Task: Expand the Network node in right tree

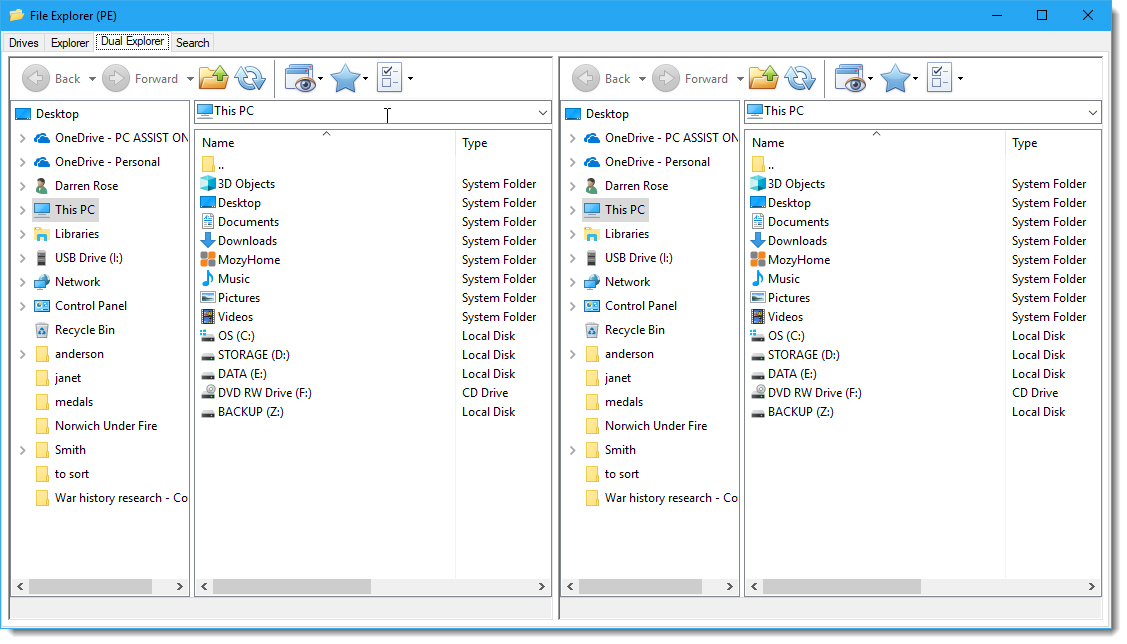Action: [572, 282]
